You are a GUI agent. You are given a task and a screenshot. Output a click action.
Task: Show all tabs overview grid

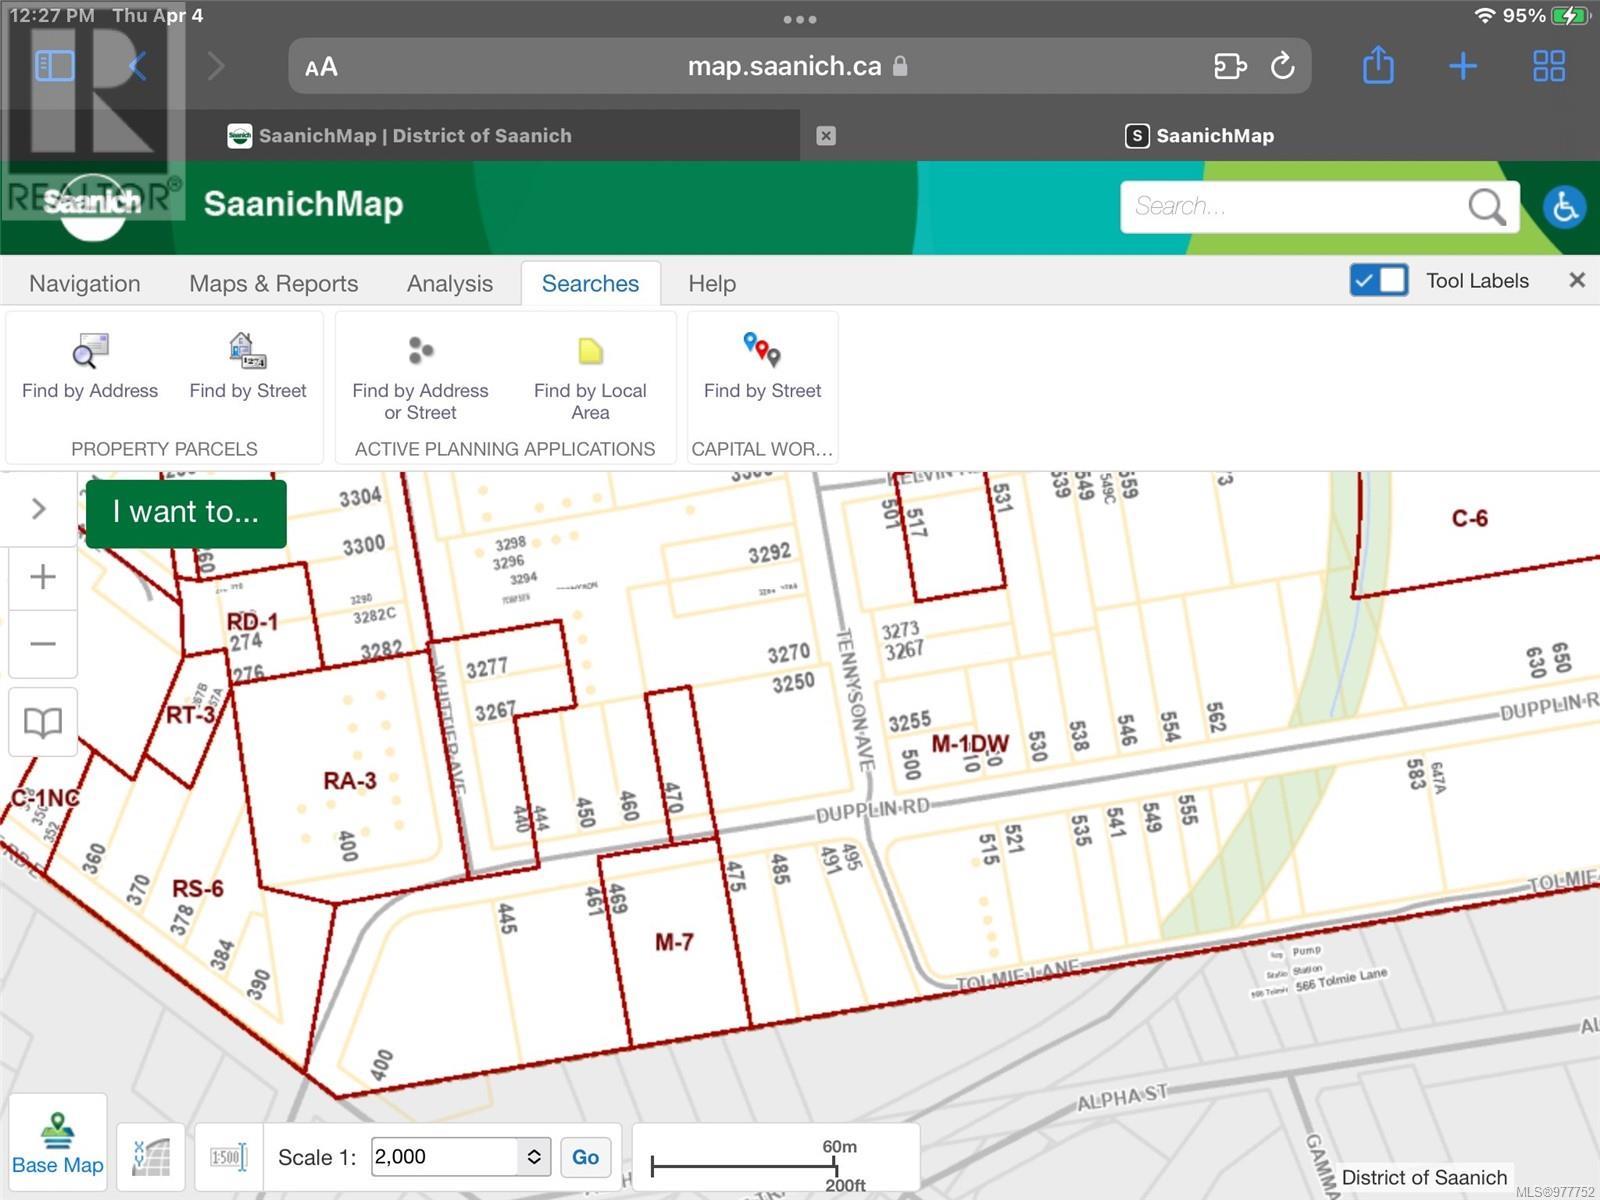pyautogui.click(x=1549, y=67)
